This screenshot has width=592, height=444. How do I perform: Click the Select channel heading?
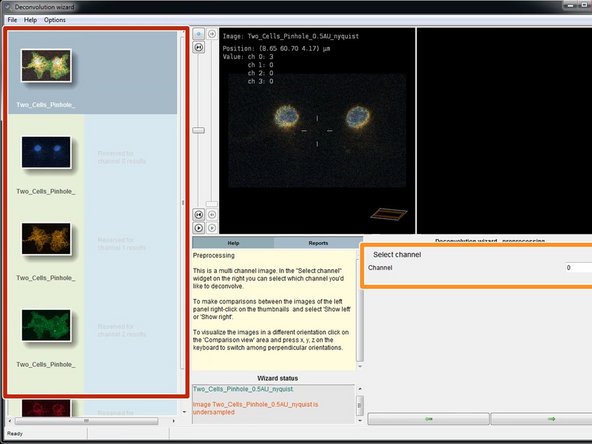tap(397, 254)
